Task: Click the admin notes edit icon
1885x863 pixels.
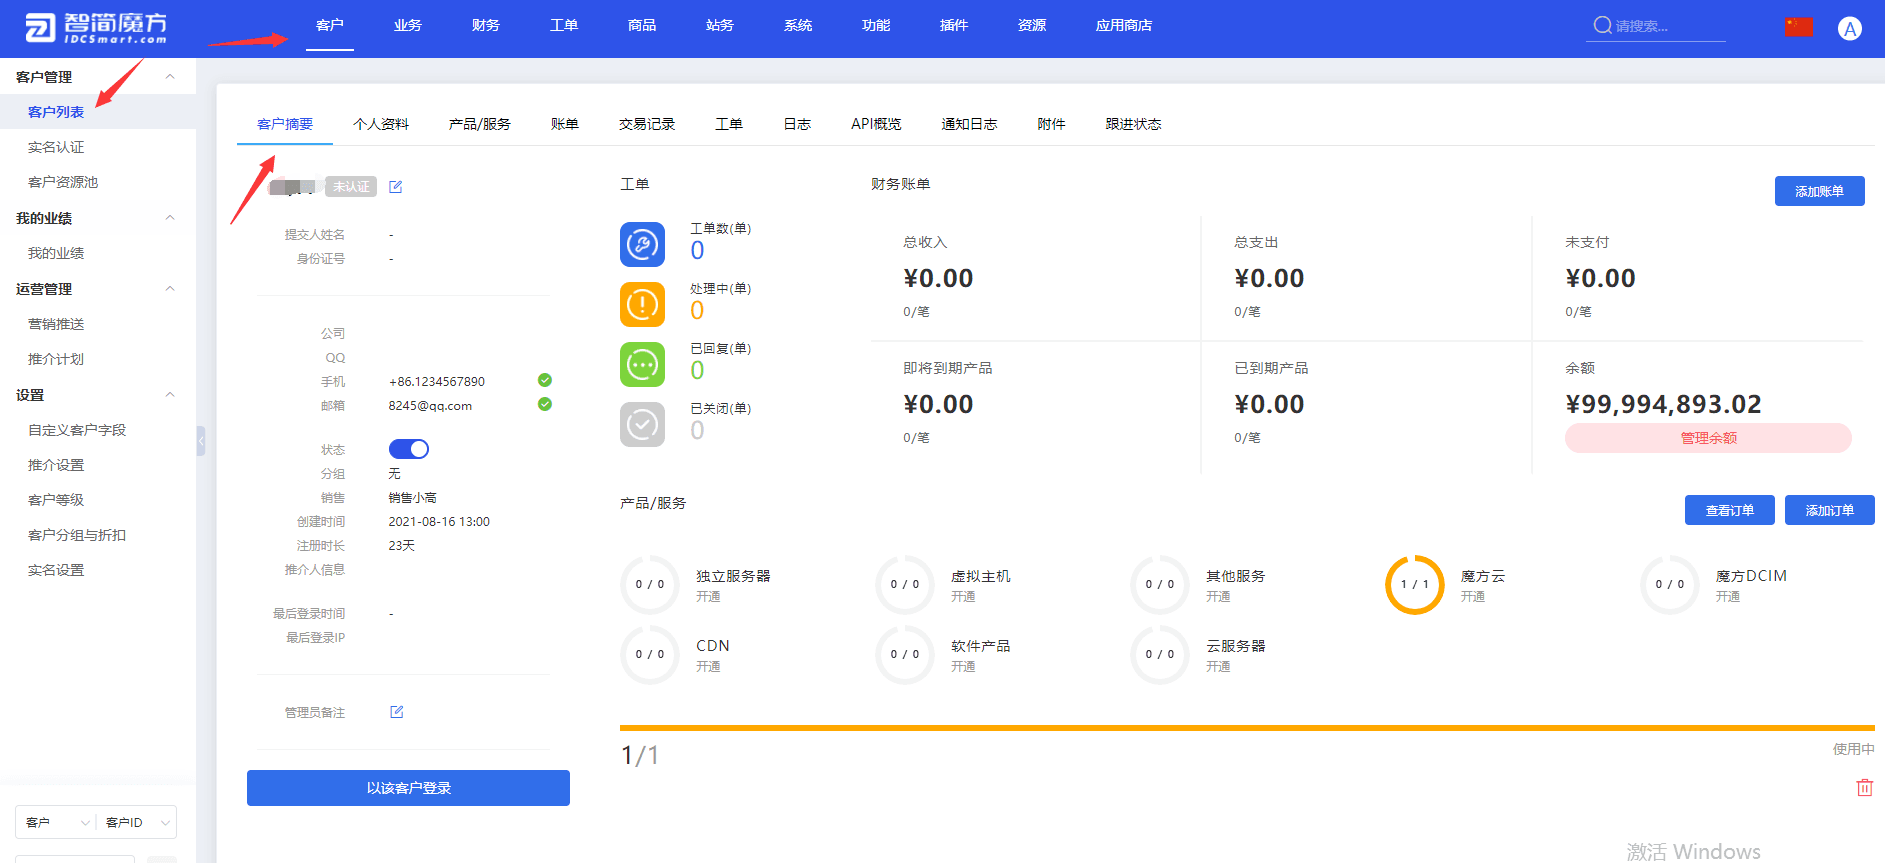Action: coord(397,712)
